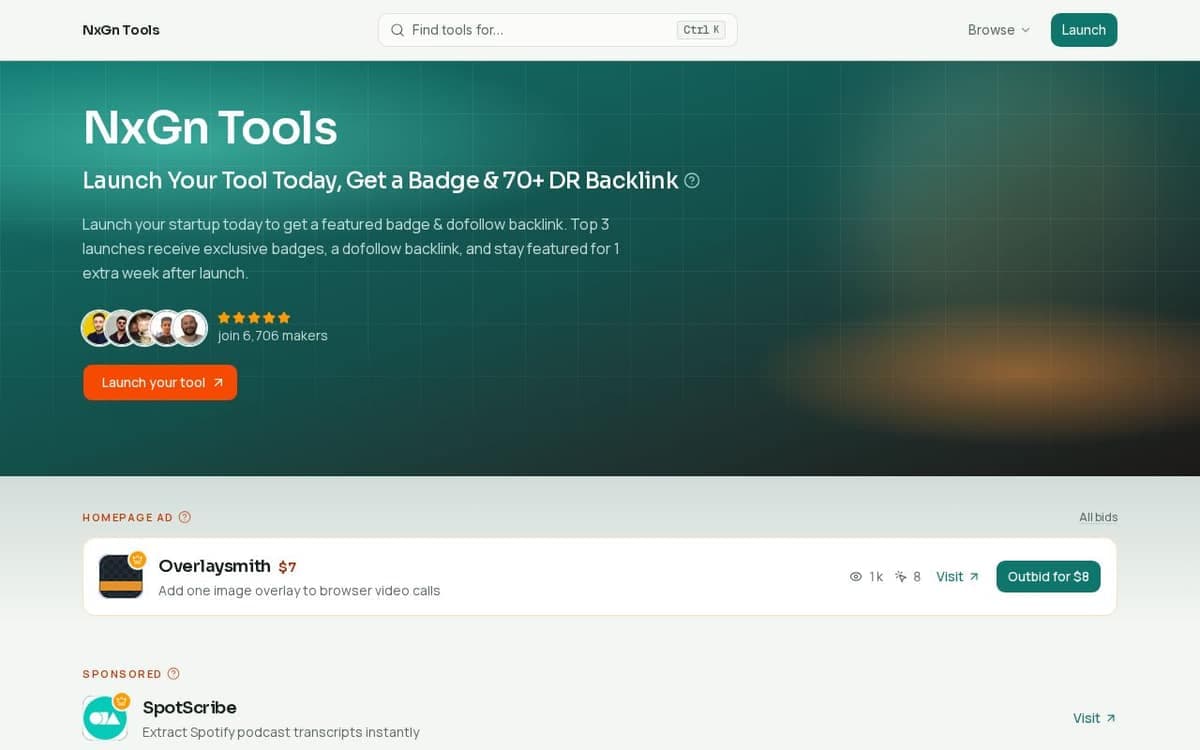Click the SpotScribe logo icon
Image resolution: width=1200 pixels, height=750 pixels.
(105, 718)
